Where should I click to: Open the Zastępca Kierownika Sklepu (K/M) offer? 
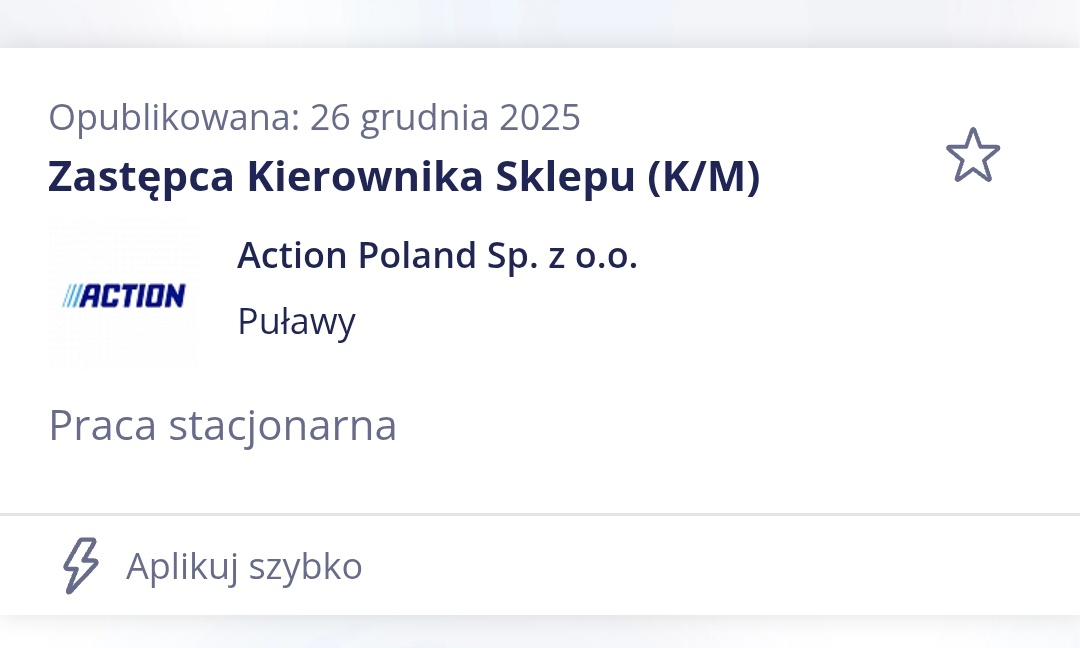403,177
